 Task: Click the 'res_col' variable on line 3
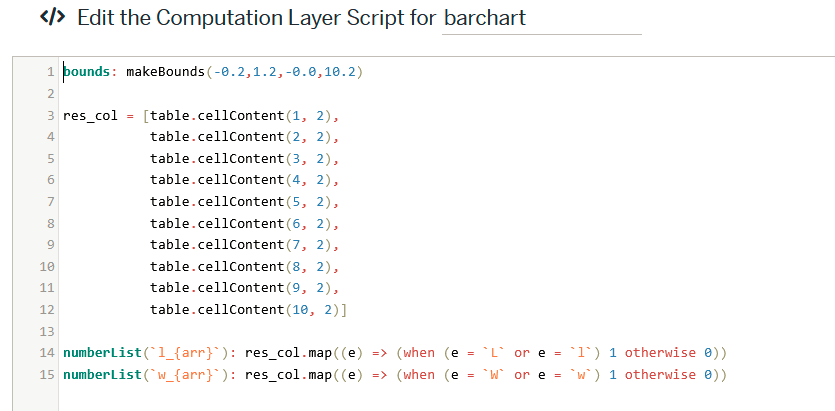(x=91, y=116)
